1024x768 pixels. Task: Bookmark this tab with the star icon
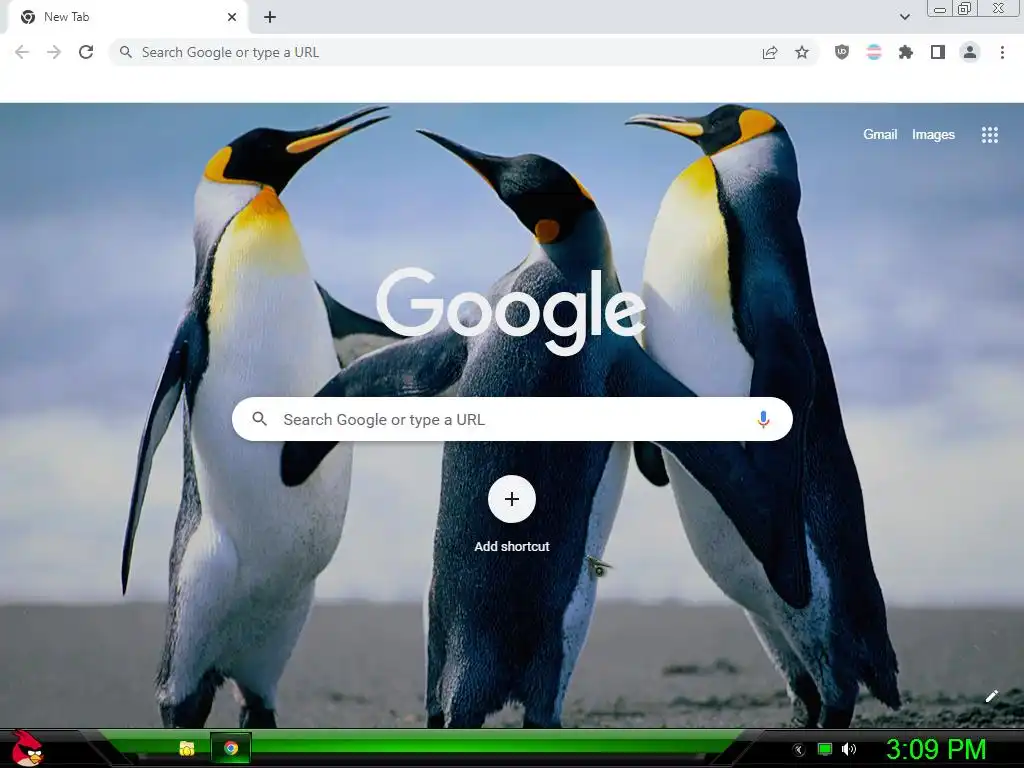pos(802,52)
